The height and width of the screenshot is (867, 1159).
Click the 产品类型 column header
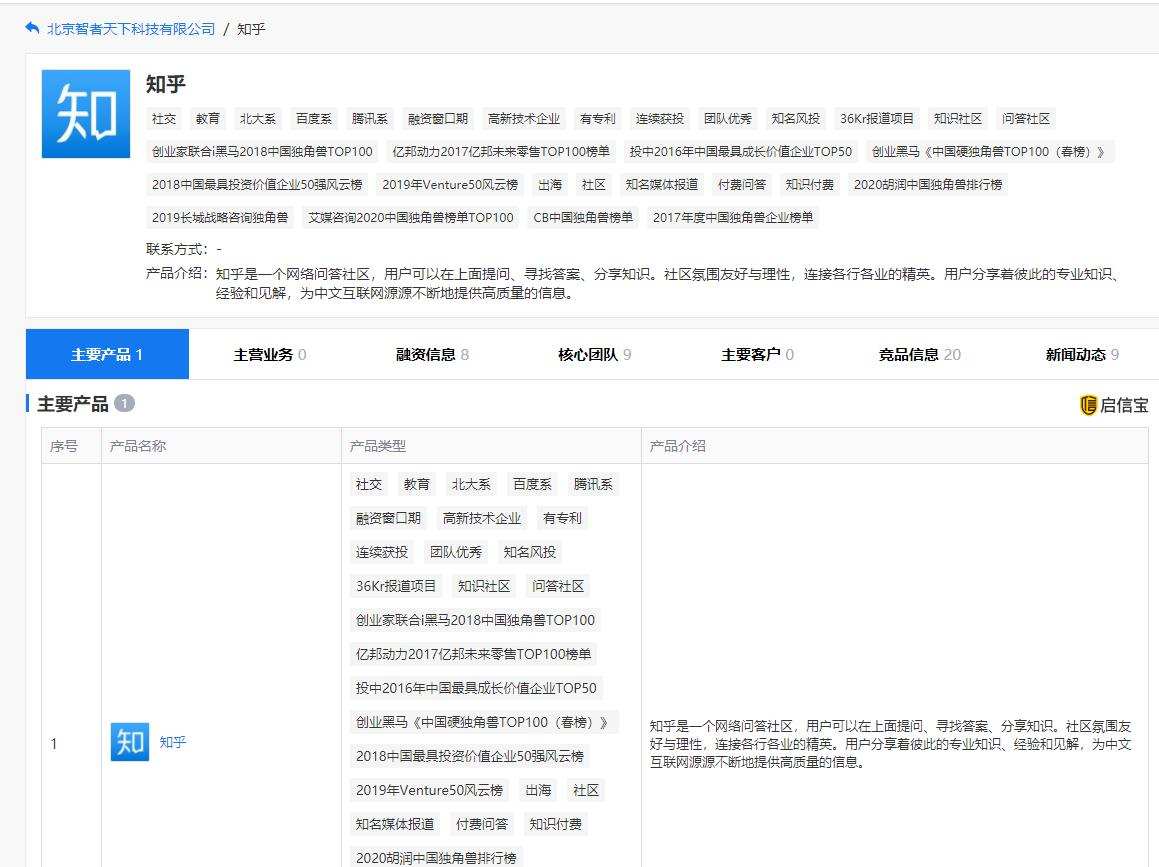(x=378, y=446)
